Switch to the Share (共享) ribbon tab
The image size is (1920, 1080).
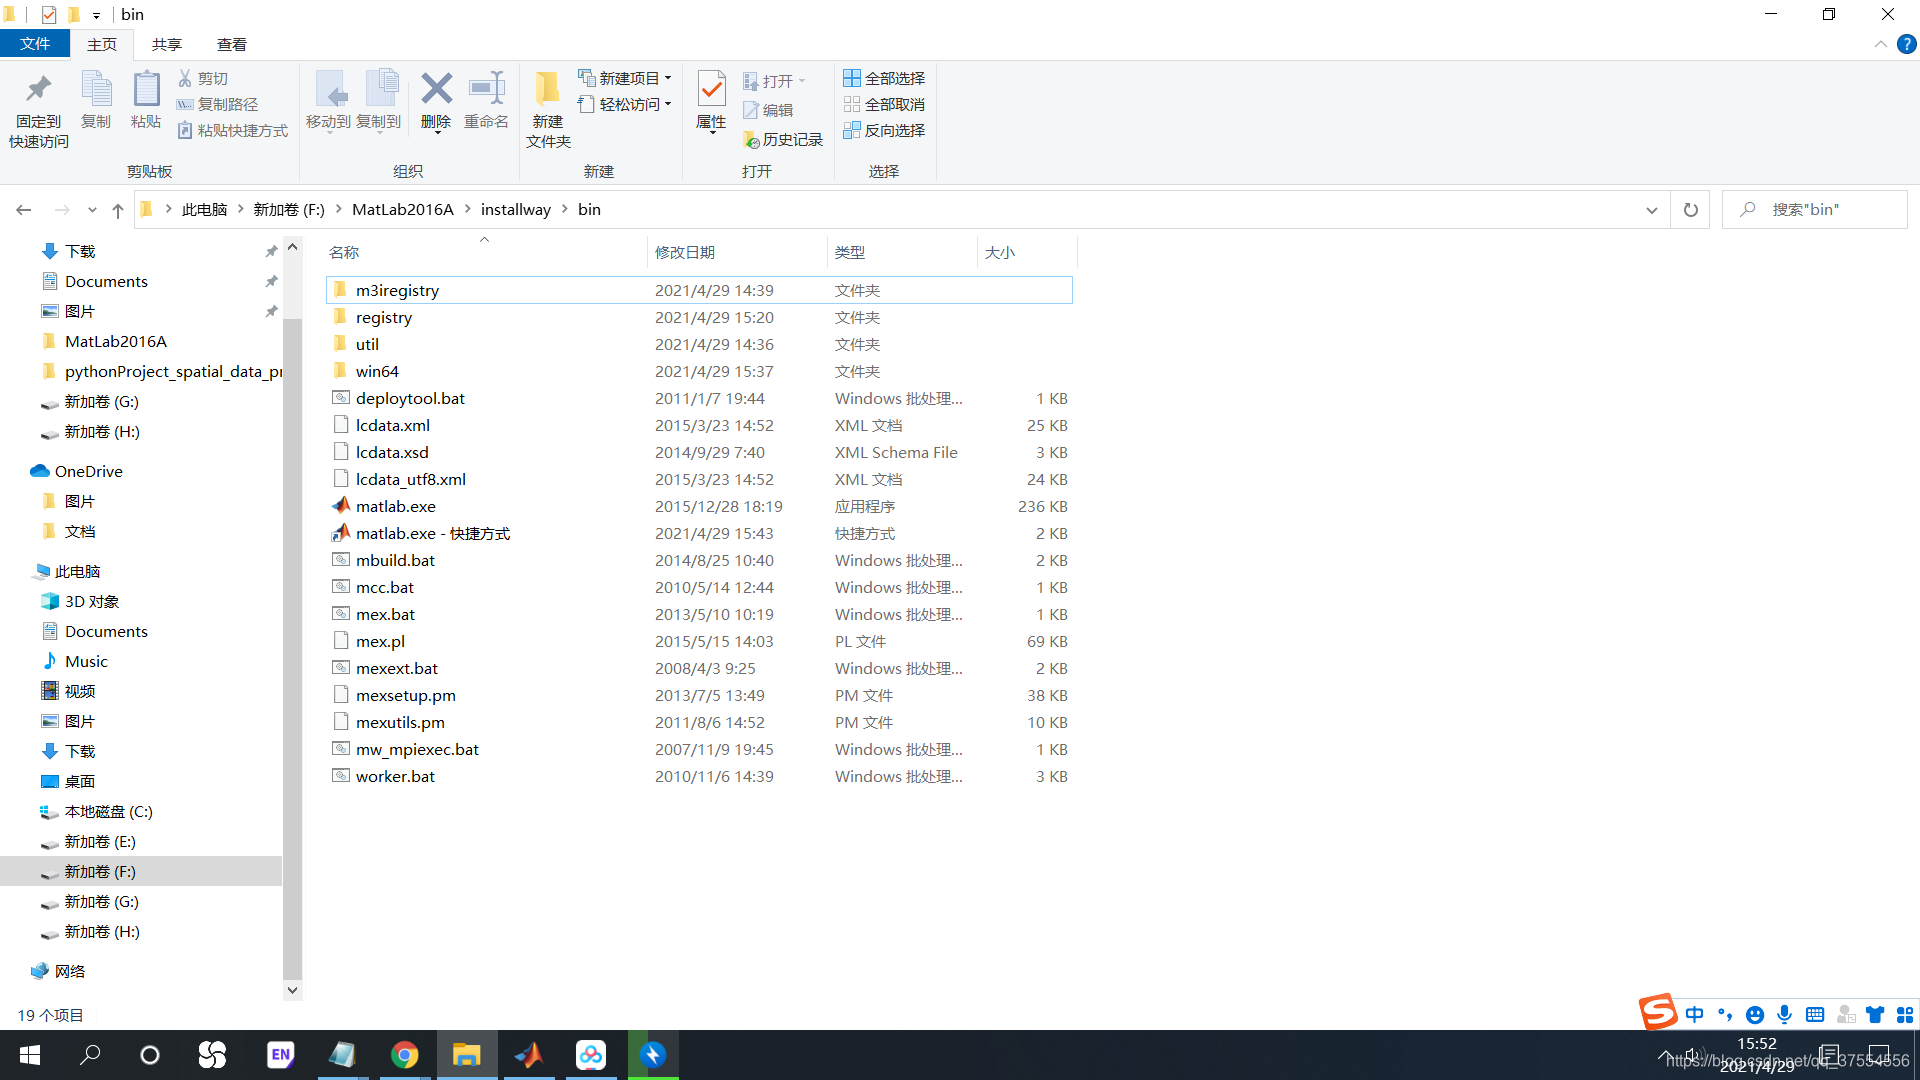tap(167, 44)
